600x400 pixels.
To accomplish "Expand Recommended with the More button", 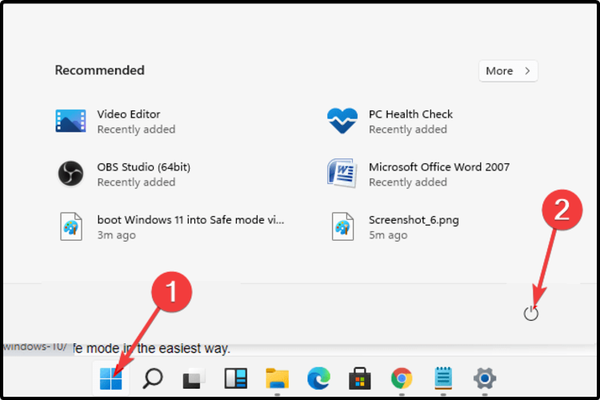I will pyautogui.click(x=507, y=71).
